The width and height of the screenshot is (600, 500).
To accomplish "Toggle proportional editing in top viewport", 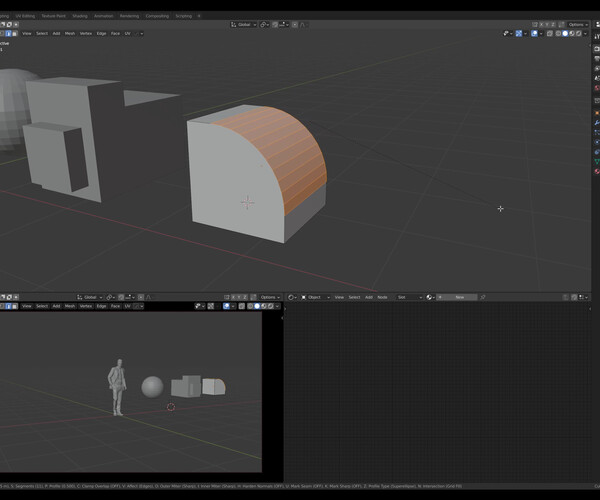I will (295, 24).
